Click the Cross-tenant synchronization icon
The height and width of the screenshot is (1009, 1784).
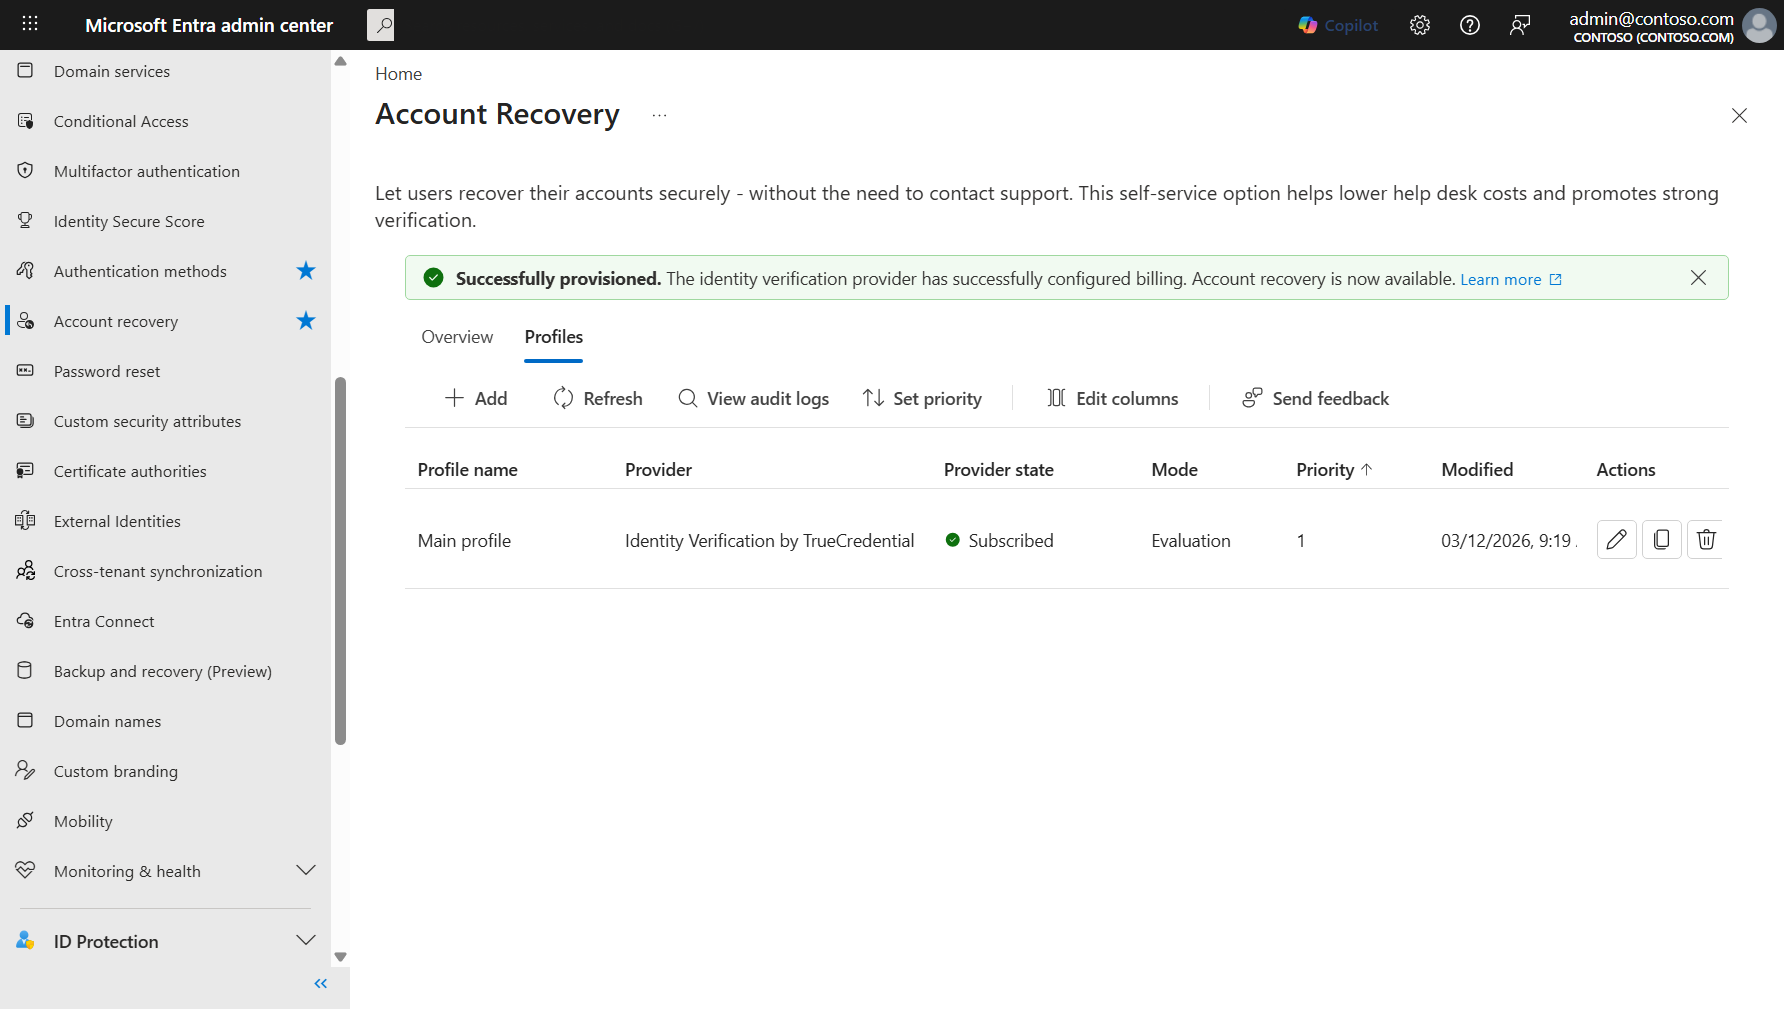coord(26,570)
